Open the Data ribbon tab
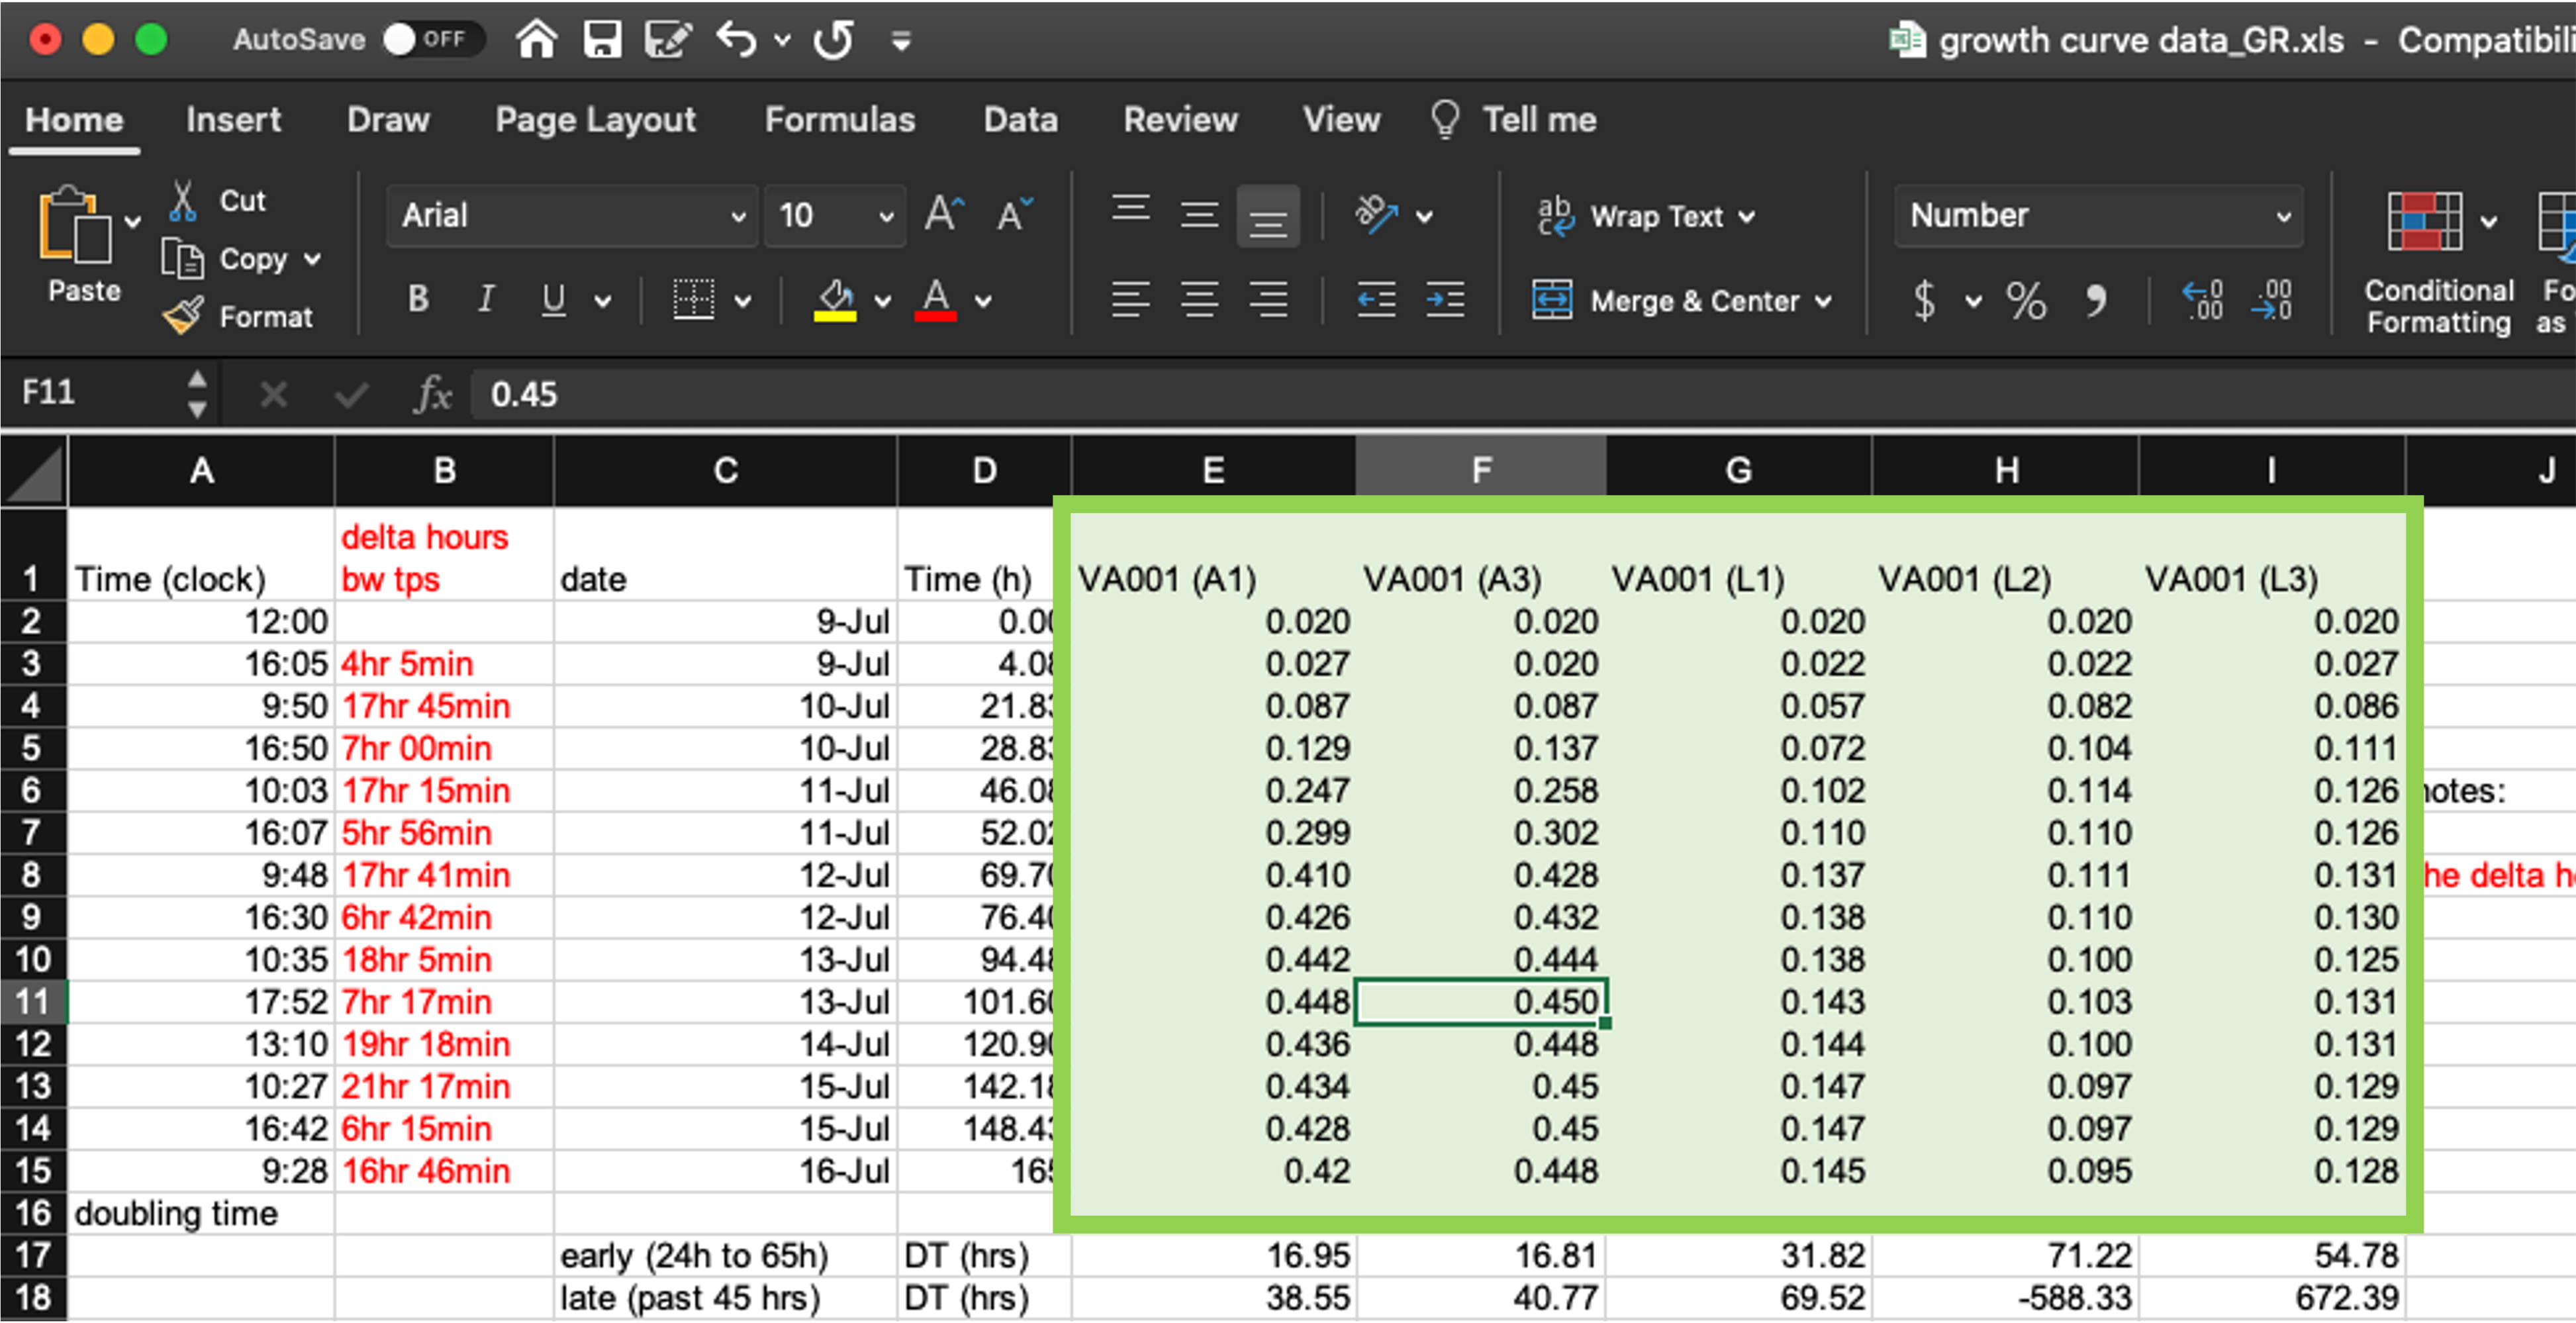The width and height of the screenshot is (2576, 1323). click(x=1014, y=118)
